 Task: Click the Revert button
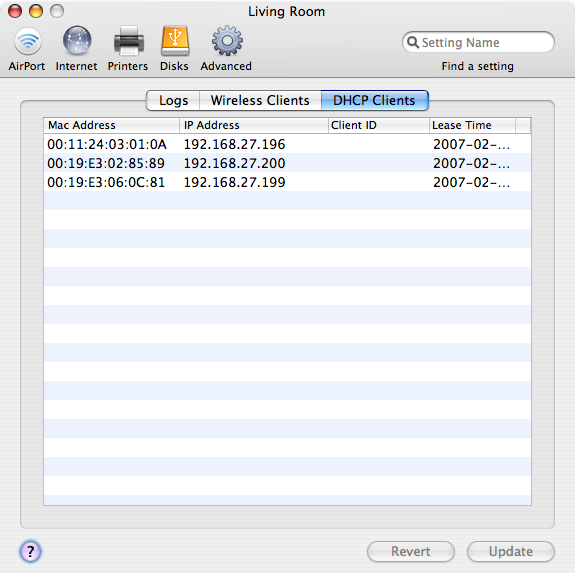point(411,551)
